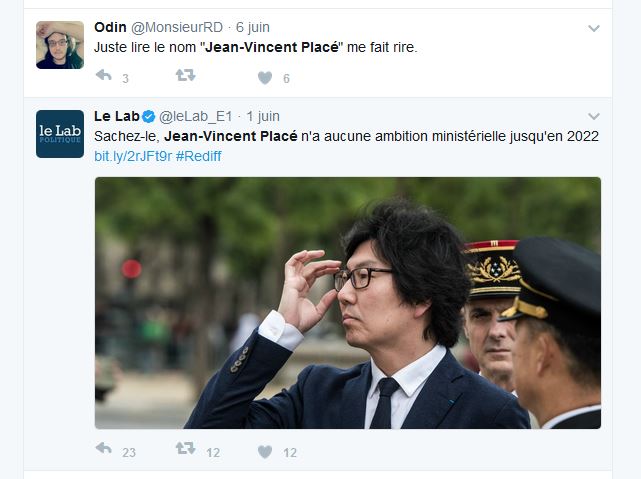Viewport: 641px width, 479px height.
Task: Retweet the Le Lab tweet
Action: [186, 449]
